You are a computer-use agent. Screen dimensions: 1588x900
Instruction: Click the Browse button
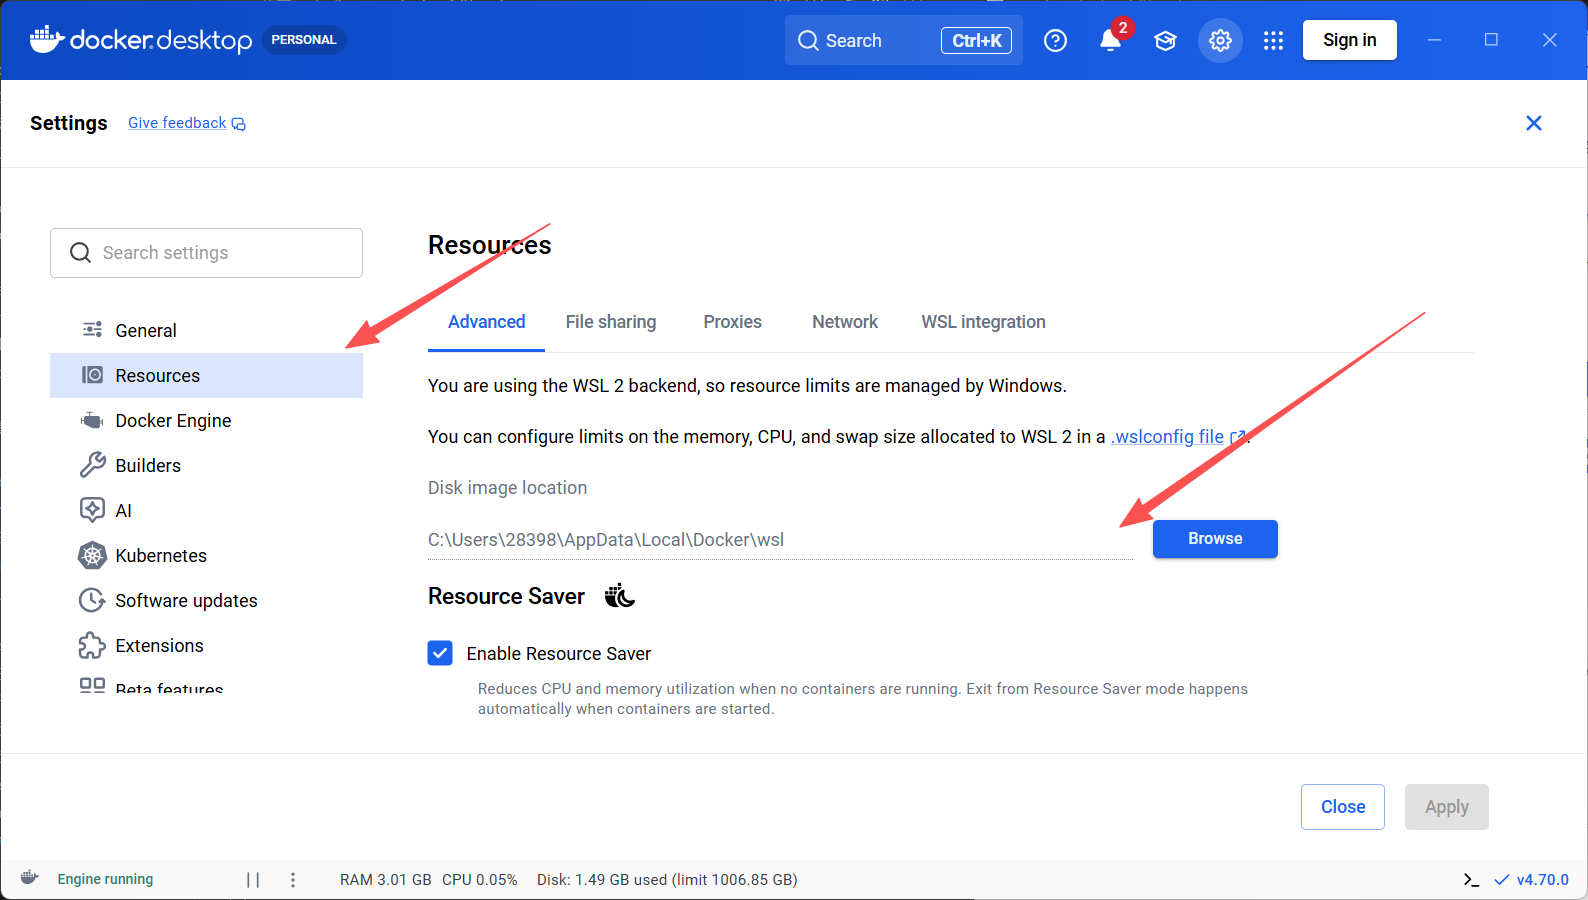[1215, 539]
